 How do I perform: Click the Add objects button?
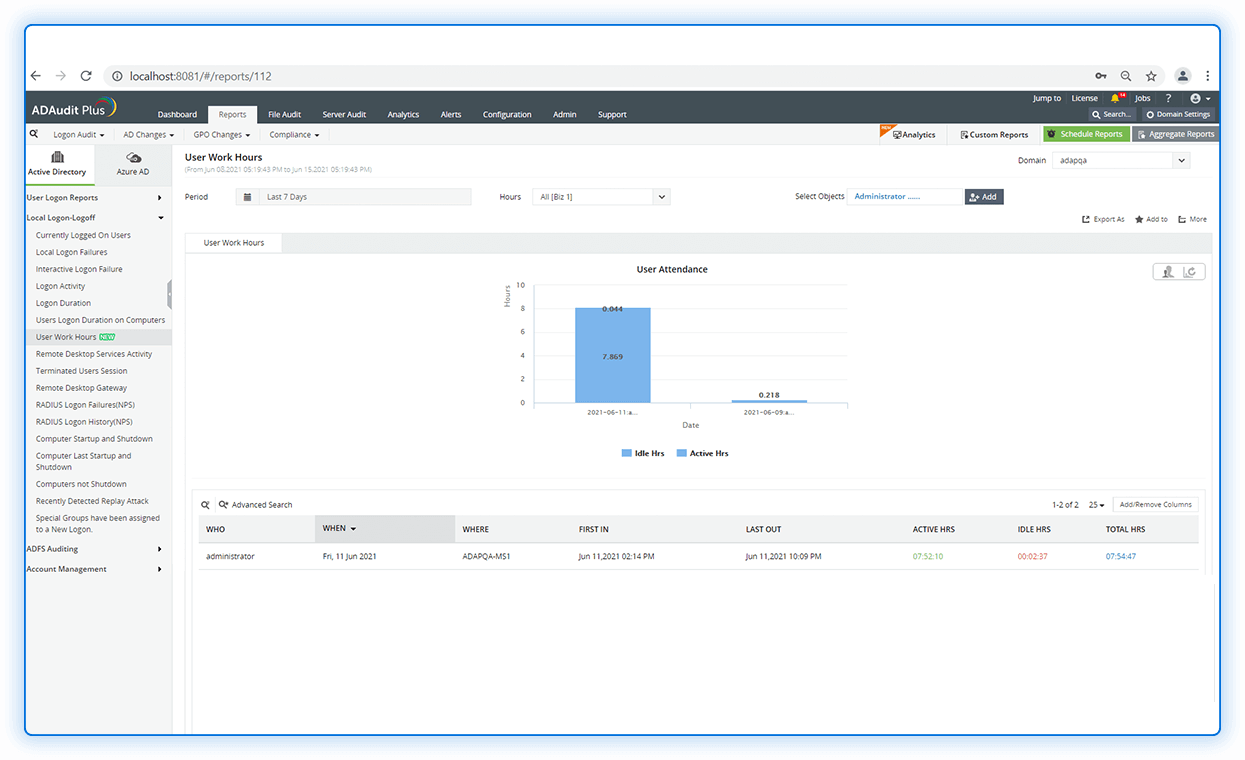pos(984,197)
